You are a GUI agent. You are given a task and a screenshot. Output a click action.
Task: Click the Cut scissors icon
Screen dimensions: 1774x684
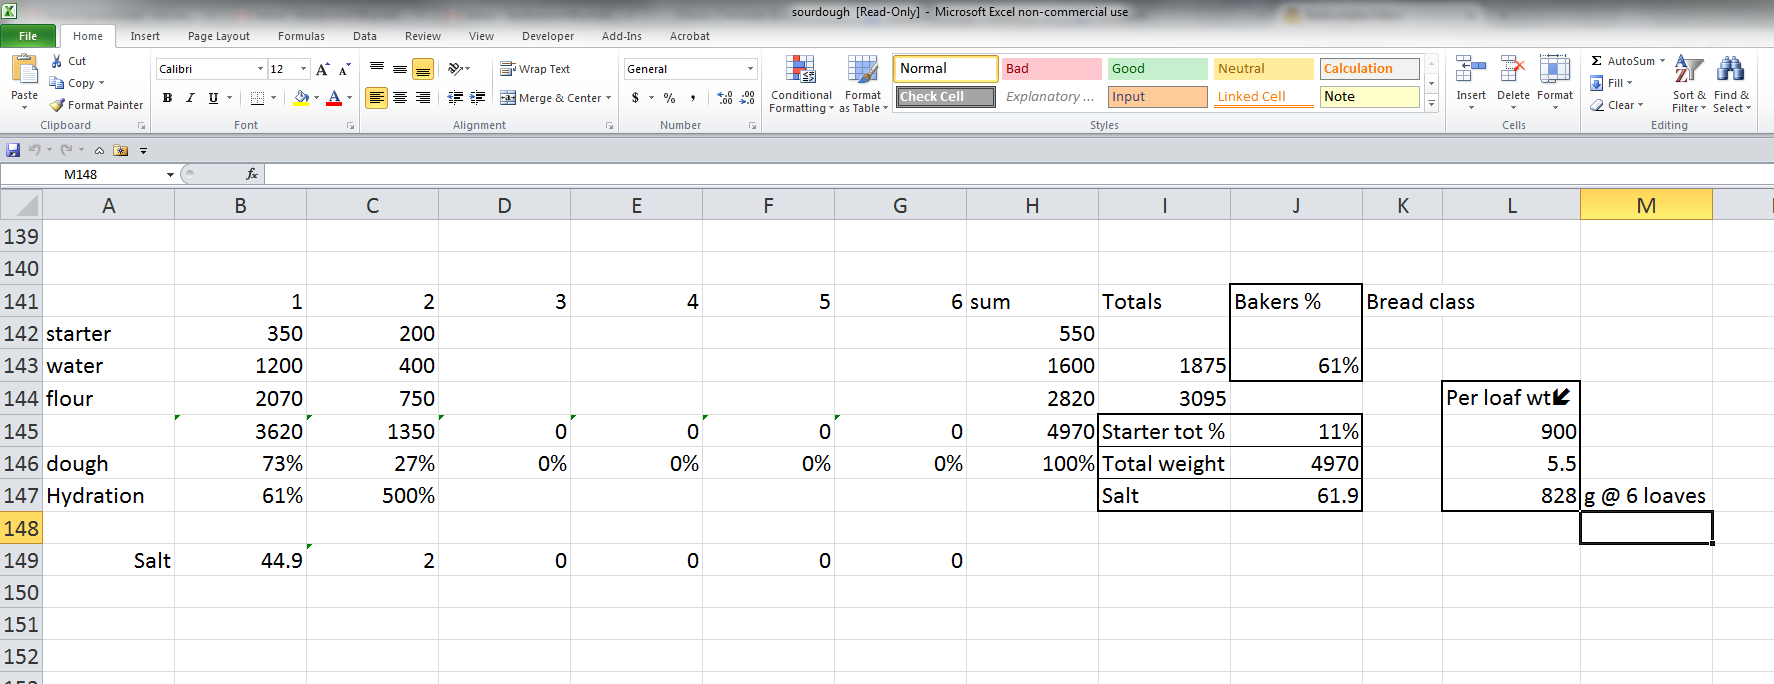coord(57,61)
